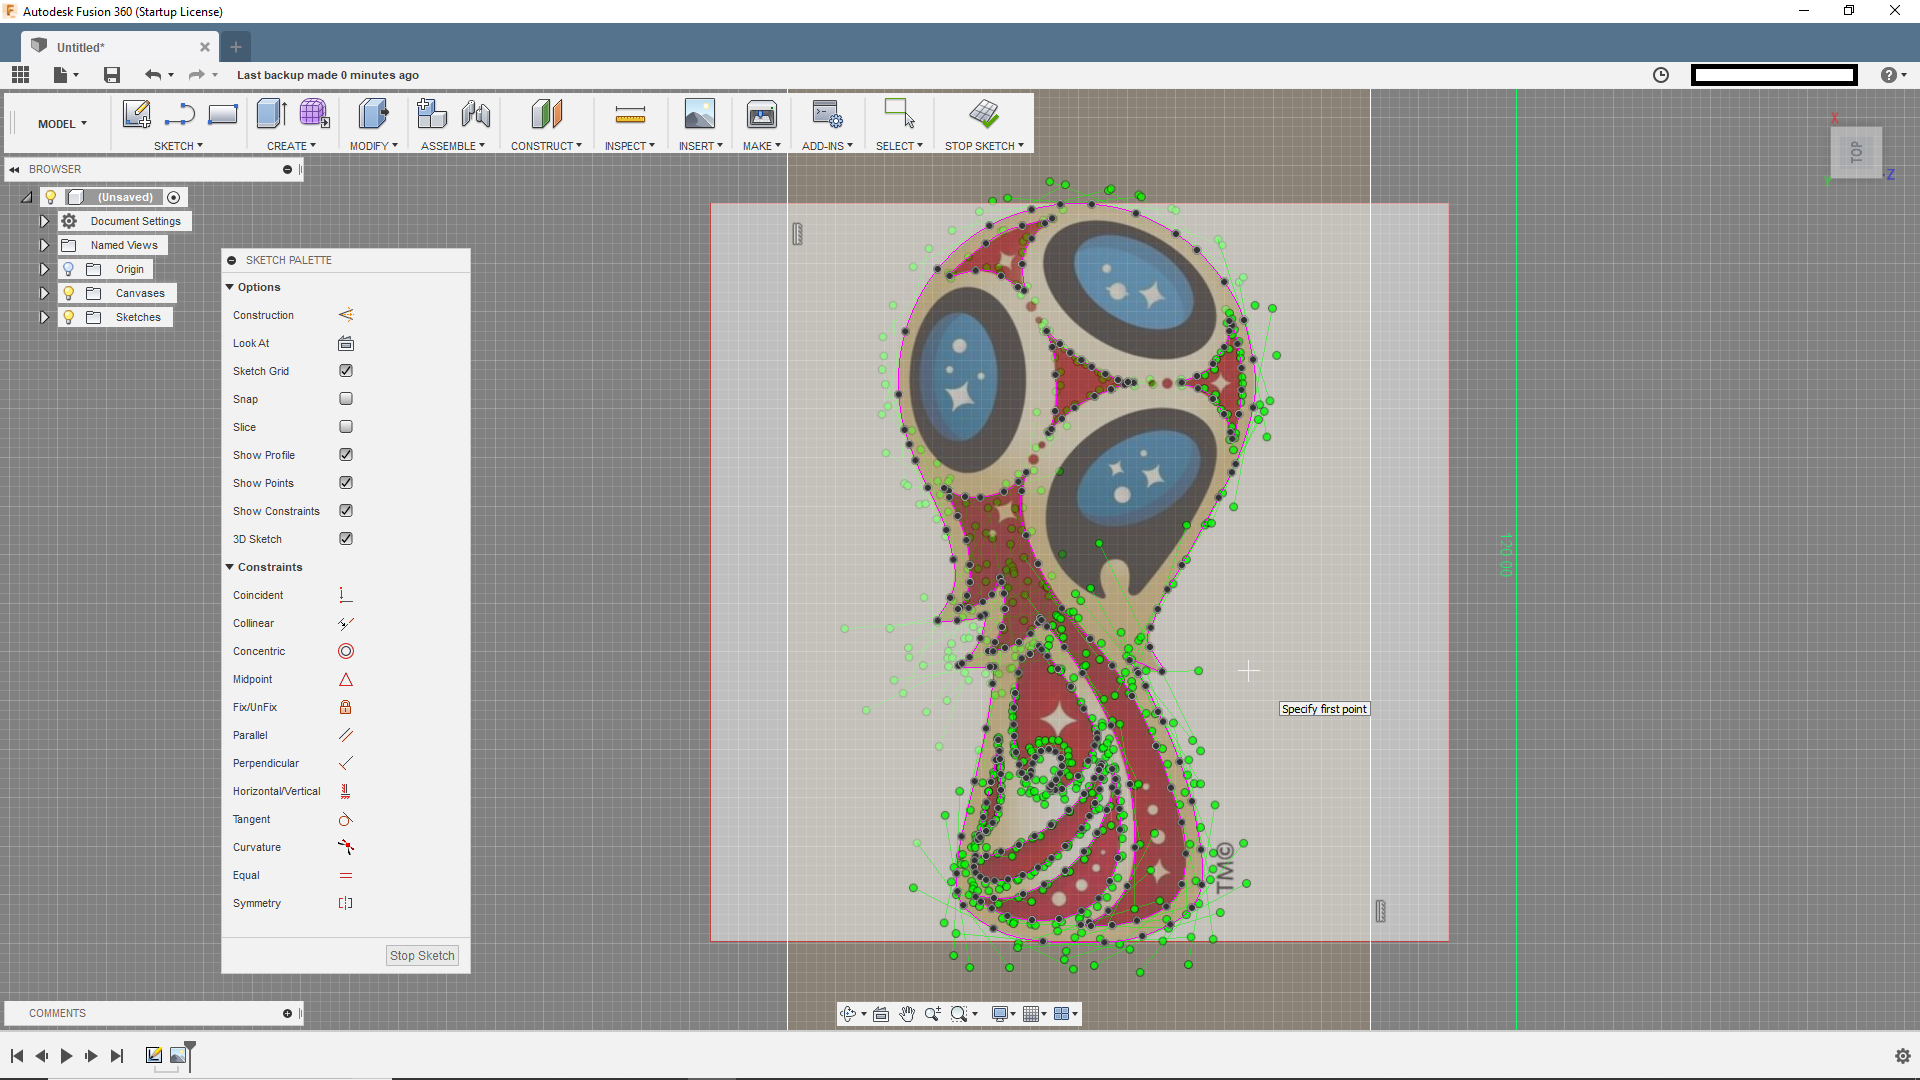Apply the Concentric constraint
1920x1080 pixels.
coord(346,651)
